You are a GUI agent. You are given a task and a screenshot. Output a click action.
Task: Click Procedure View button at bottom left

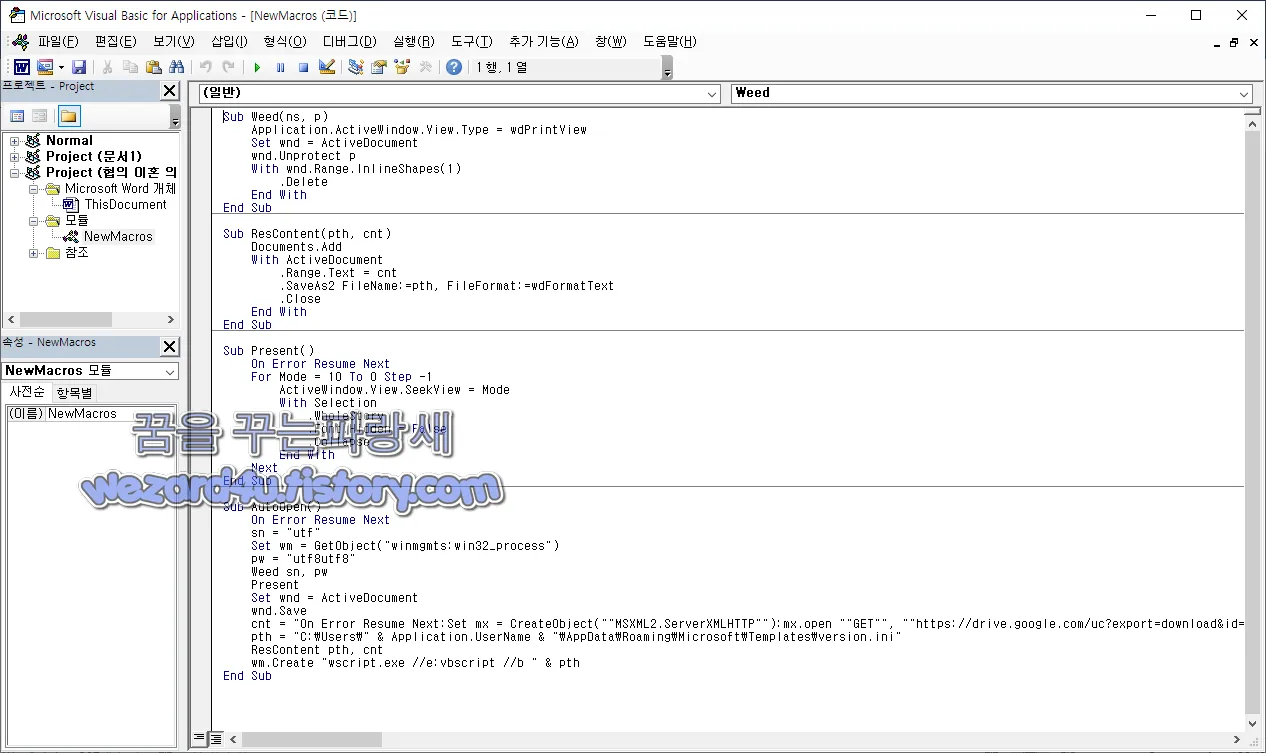tap(198, 739)
